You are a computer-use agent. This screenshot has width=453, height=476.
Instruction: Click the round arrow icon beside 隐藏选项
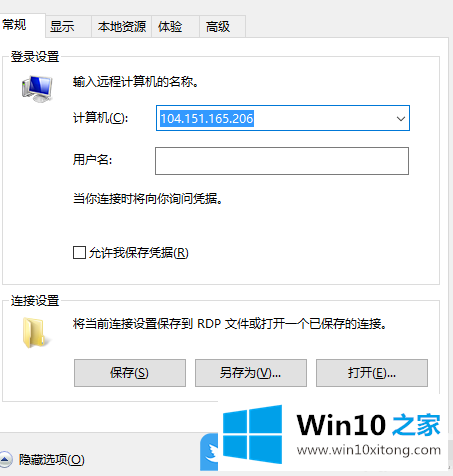[x=6, y=460]
